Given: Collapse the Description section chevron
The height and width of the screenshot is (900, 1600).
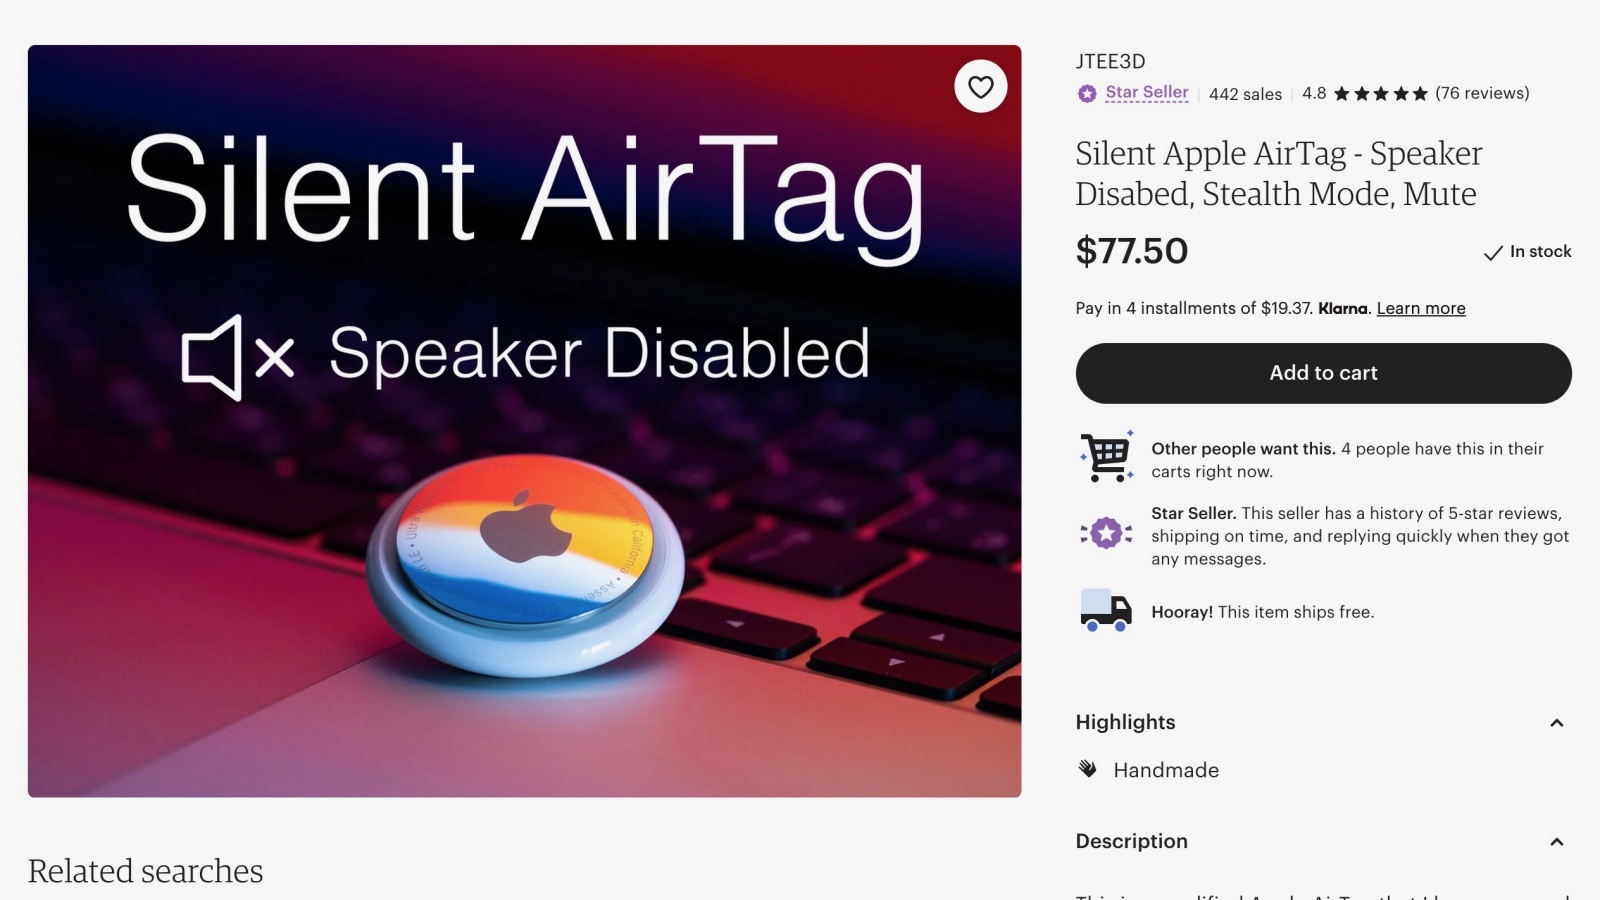Looking at the screenshot, I should pyautogui.click(x=1556, y=842).
